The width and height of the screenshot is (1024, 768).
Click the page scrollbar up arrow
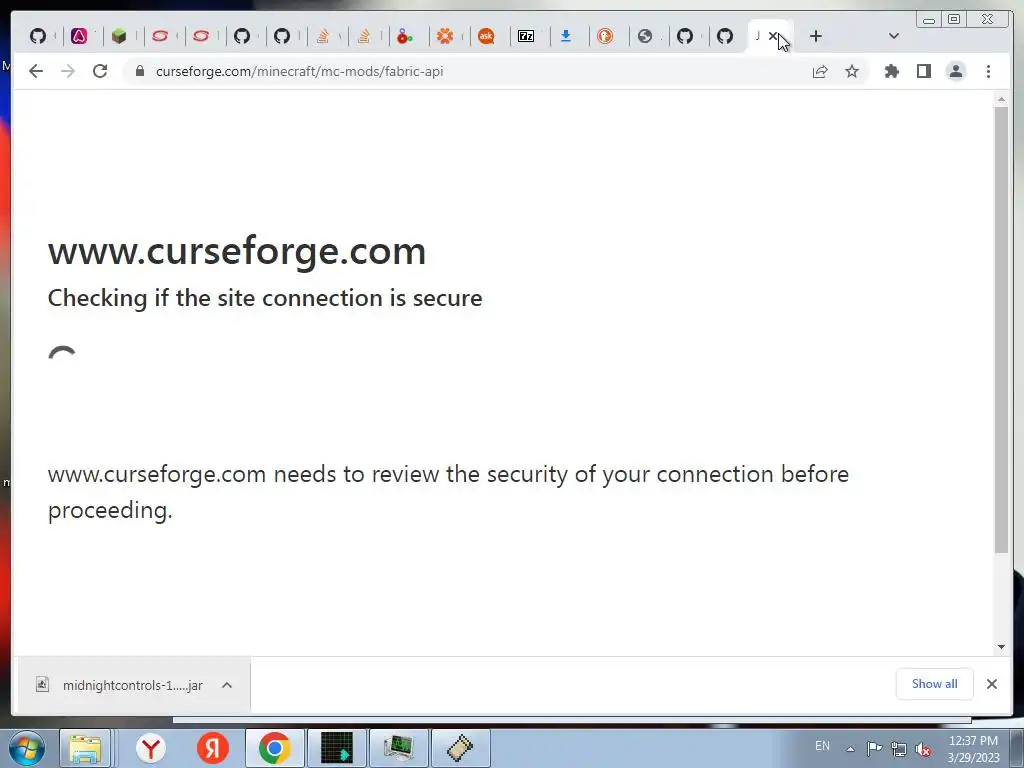[x=1001, y=100]
